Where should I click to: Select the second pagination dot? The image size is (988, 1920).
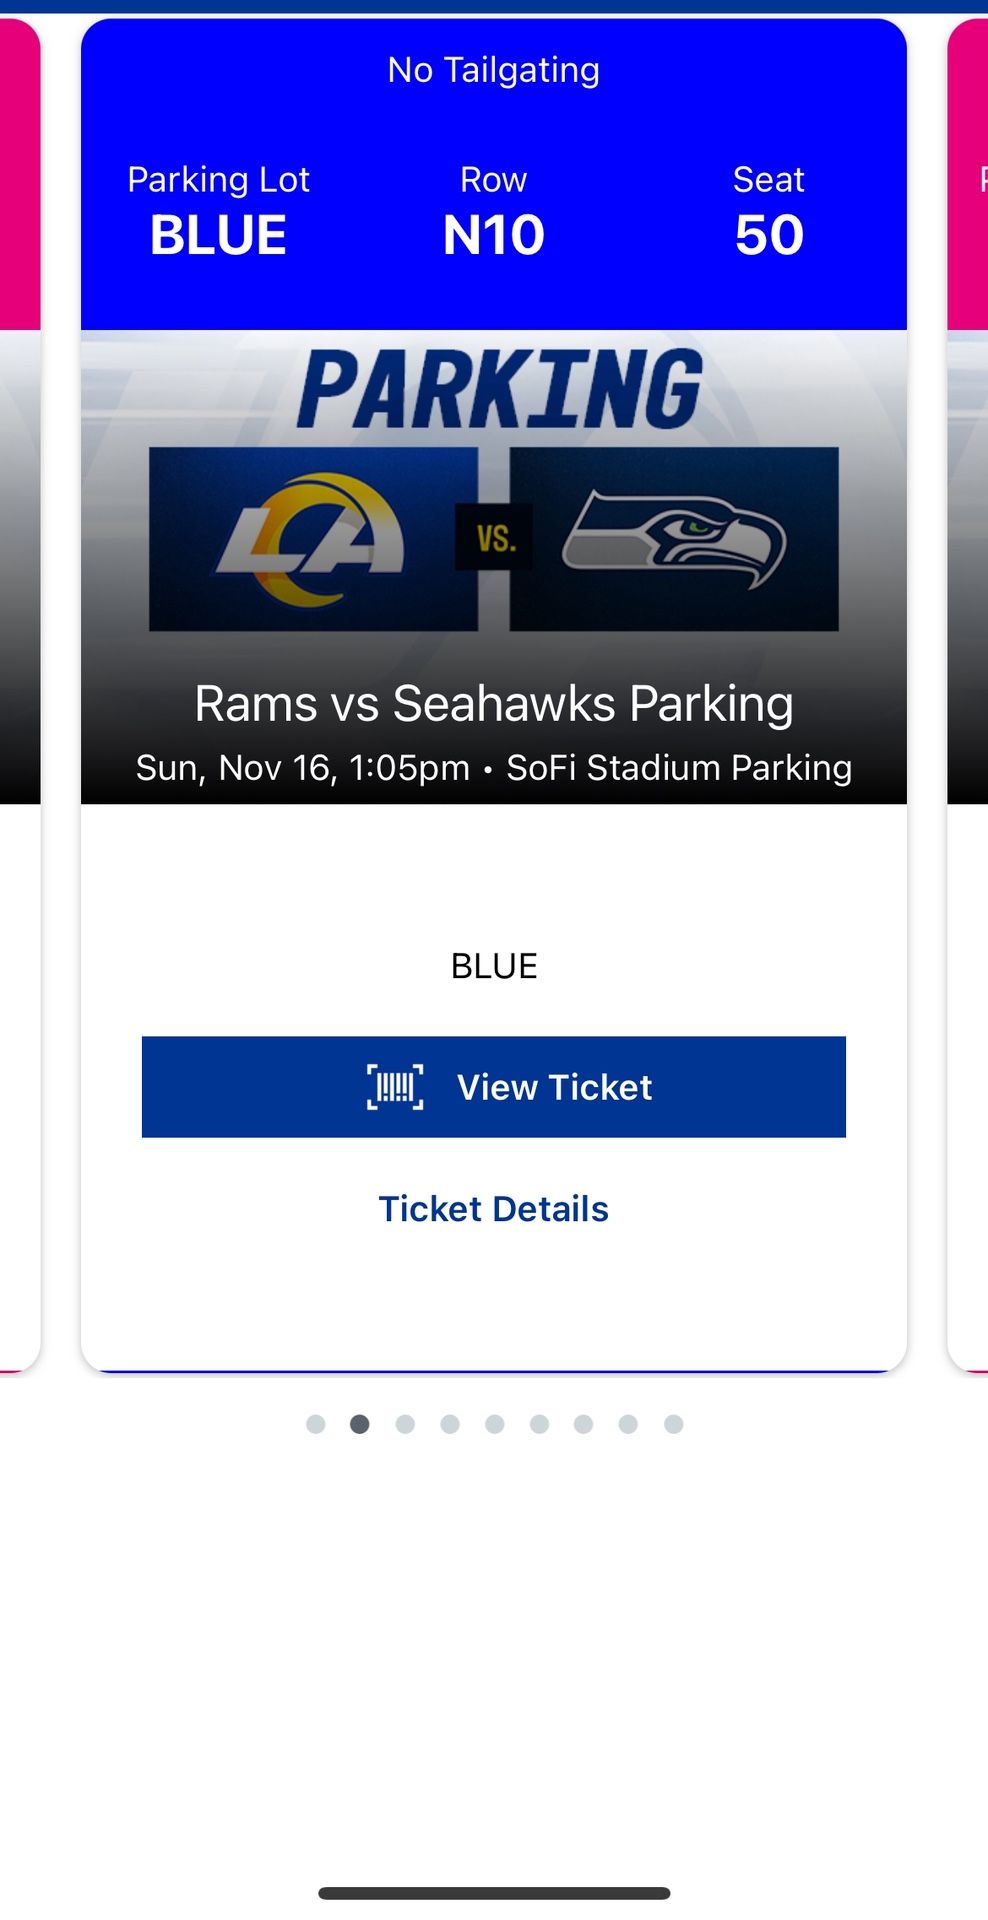358,1424
